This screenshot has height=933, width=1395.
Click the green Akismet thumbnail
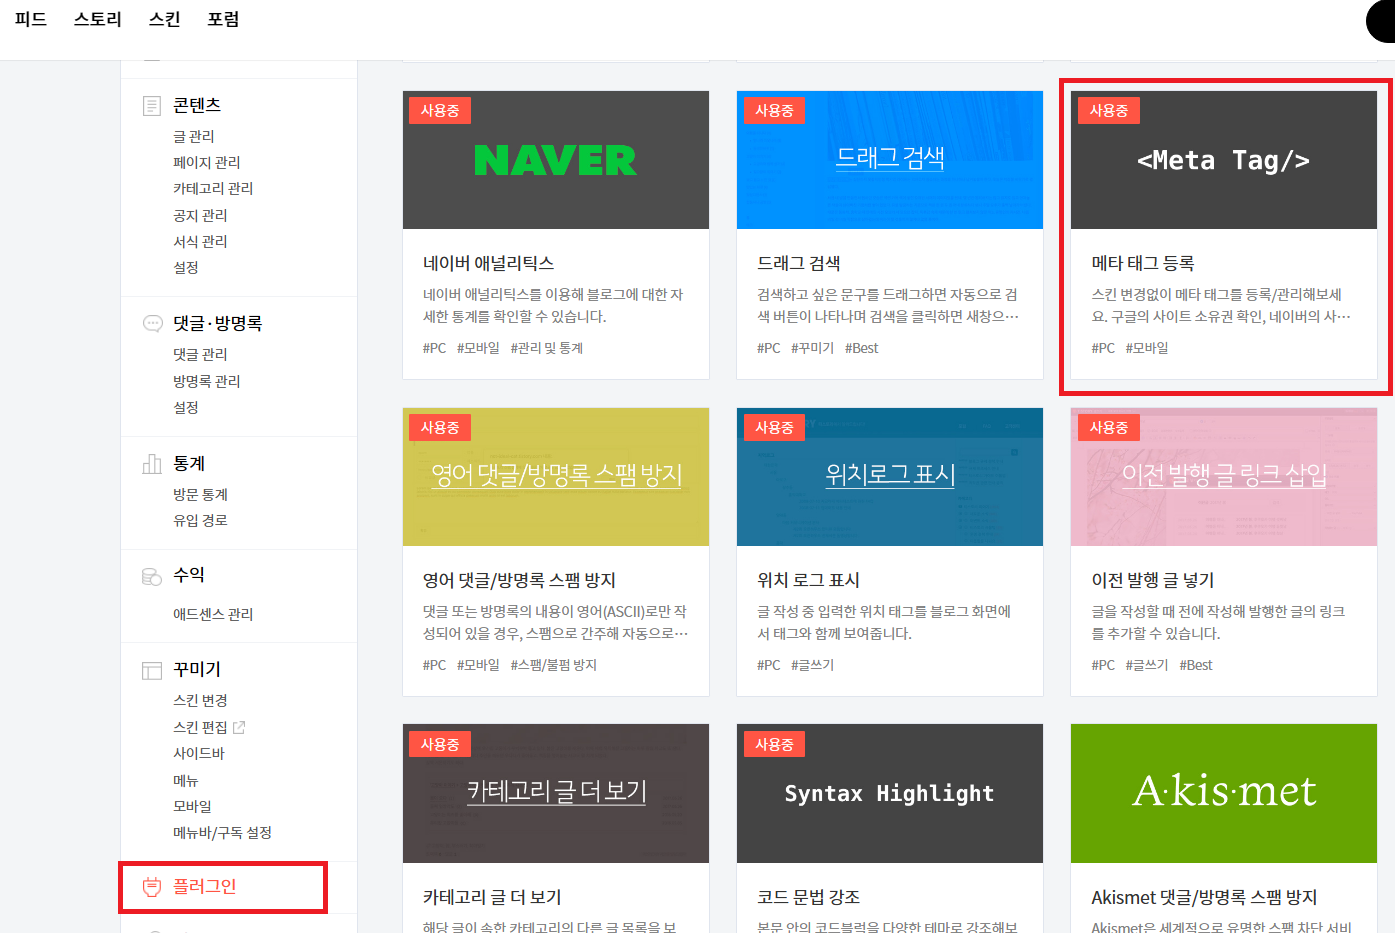(1224, 794)
